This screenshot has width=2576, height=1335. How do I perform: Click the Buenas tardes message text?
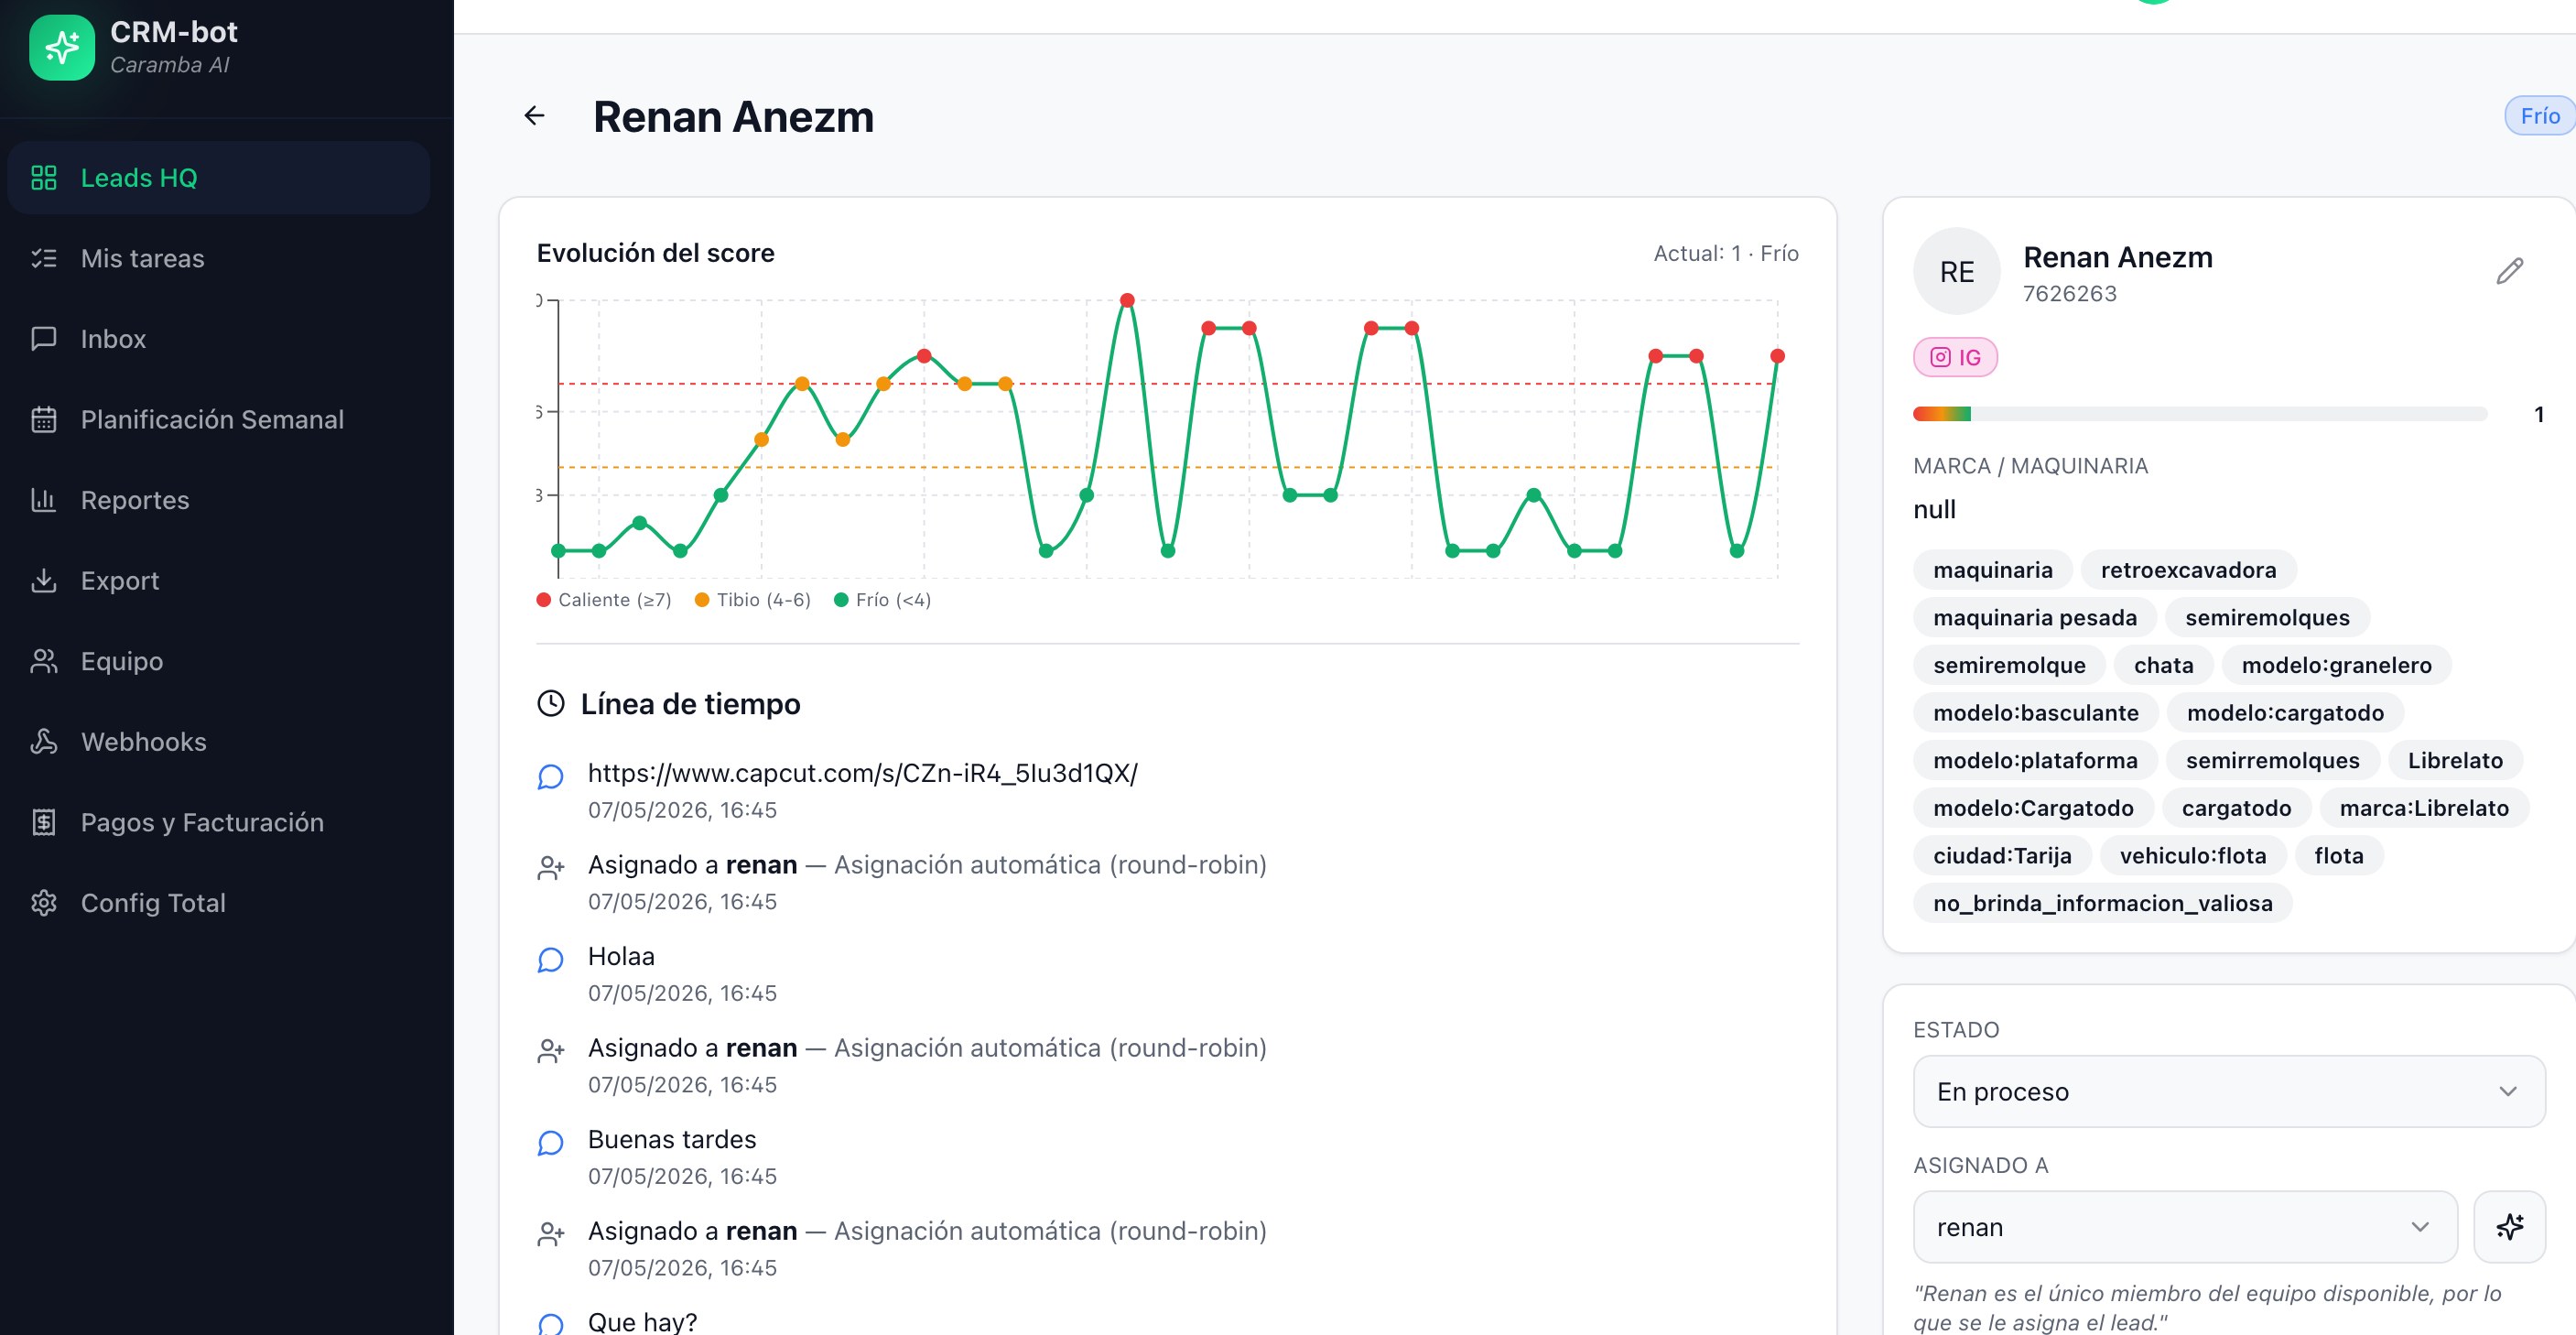672,1139
